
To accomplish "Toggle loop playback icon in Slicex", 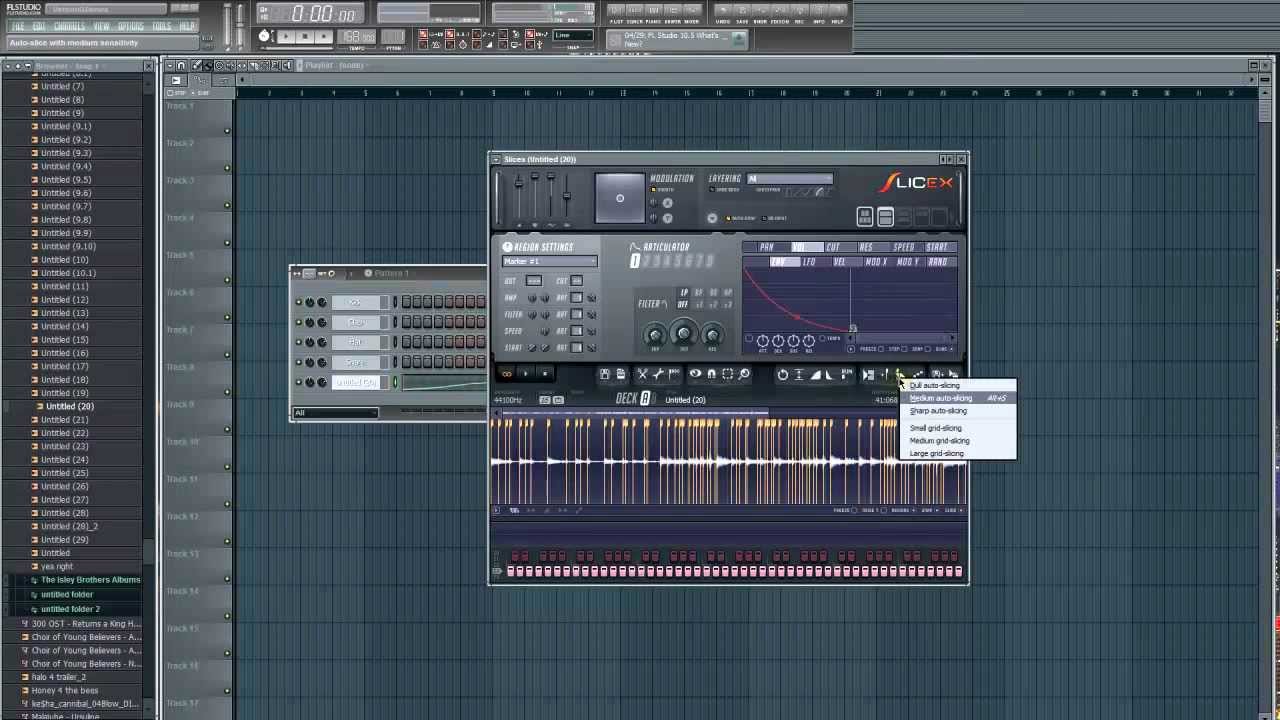I will pos(507,374).
